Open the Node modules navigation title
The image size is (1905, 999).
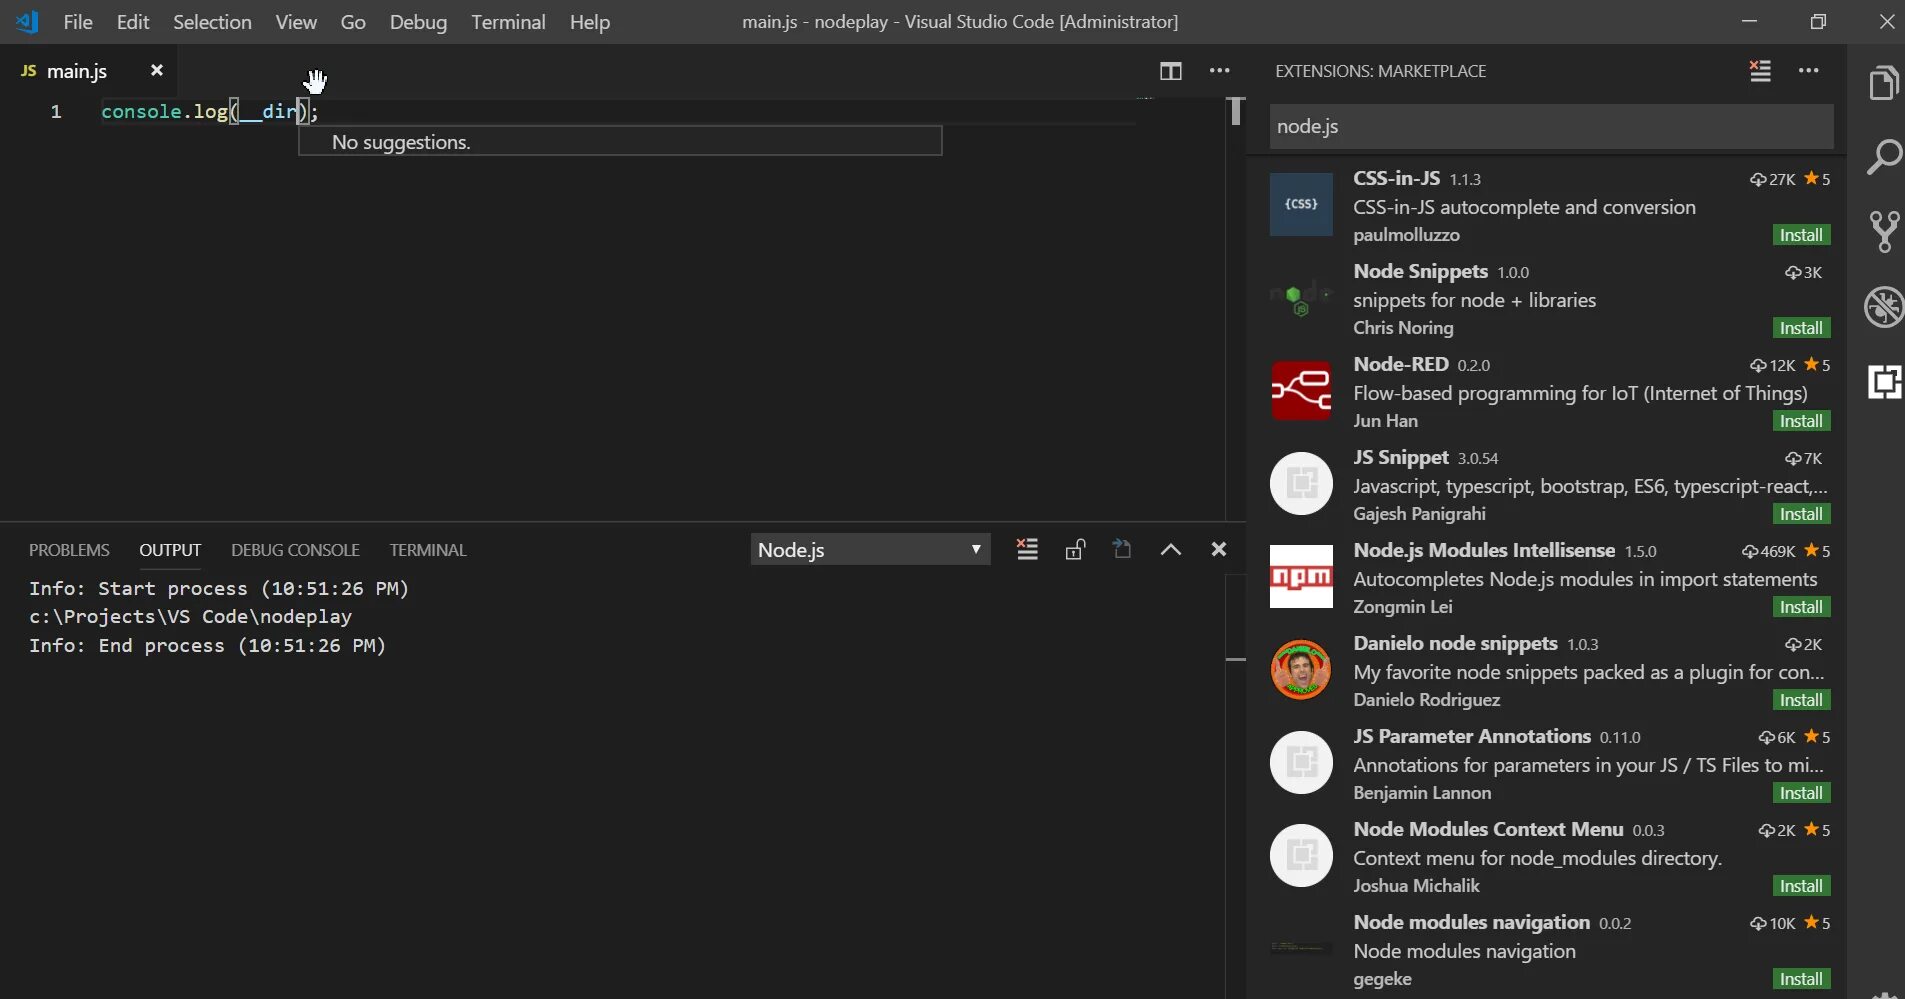(1471, 922)
